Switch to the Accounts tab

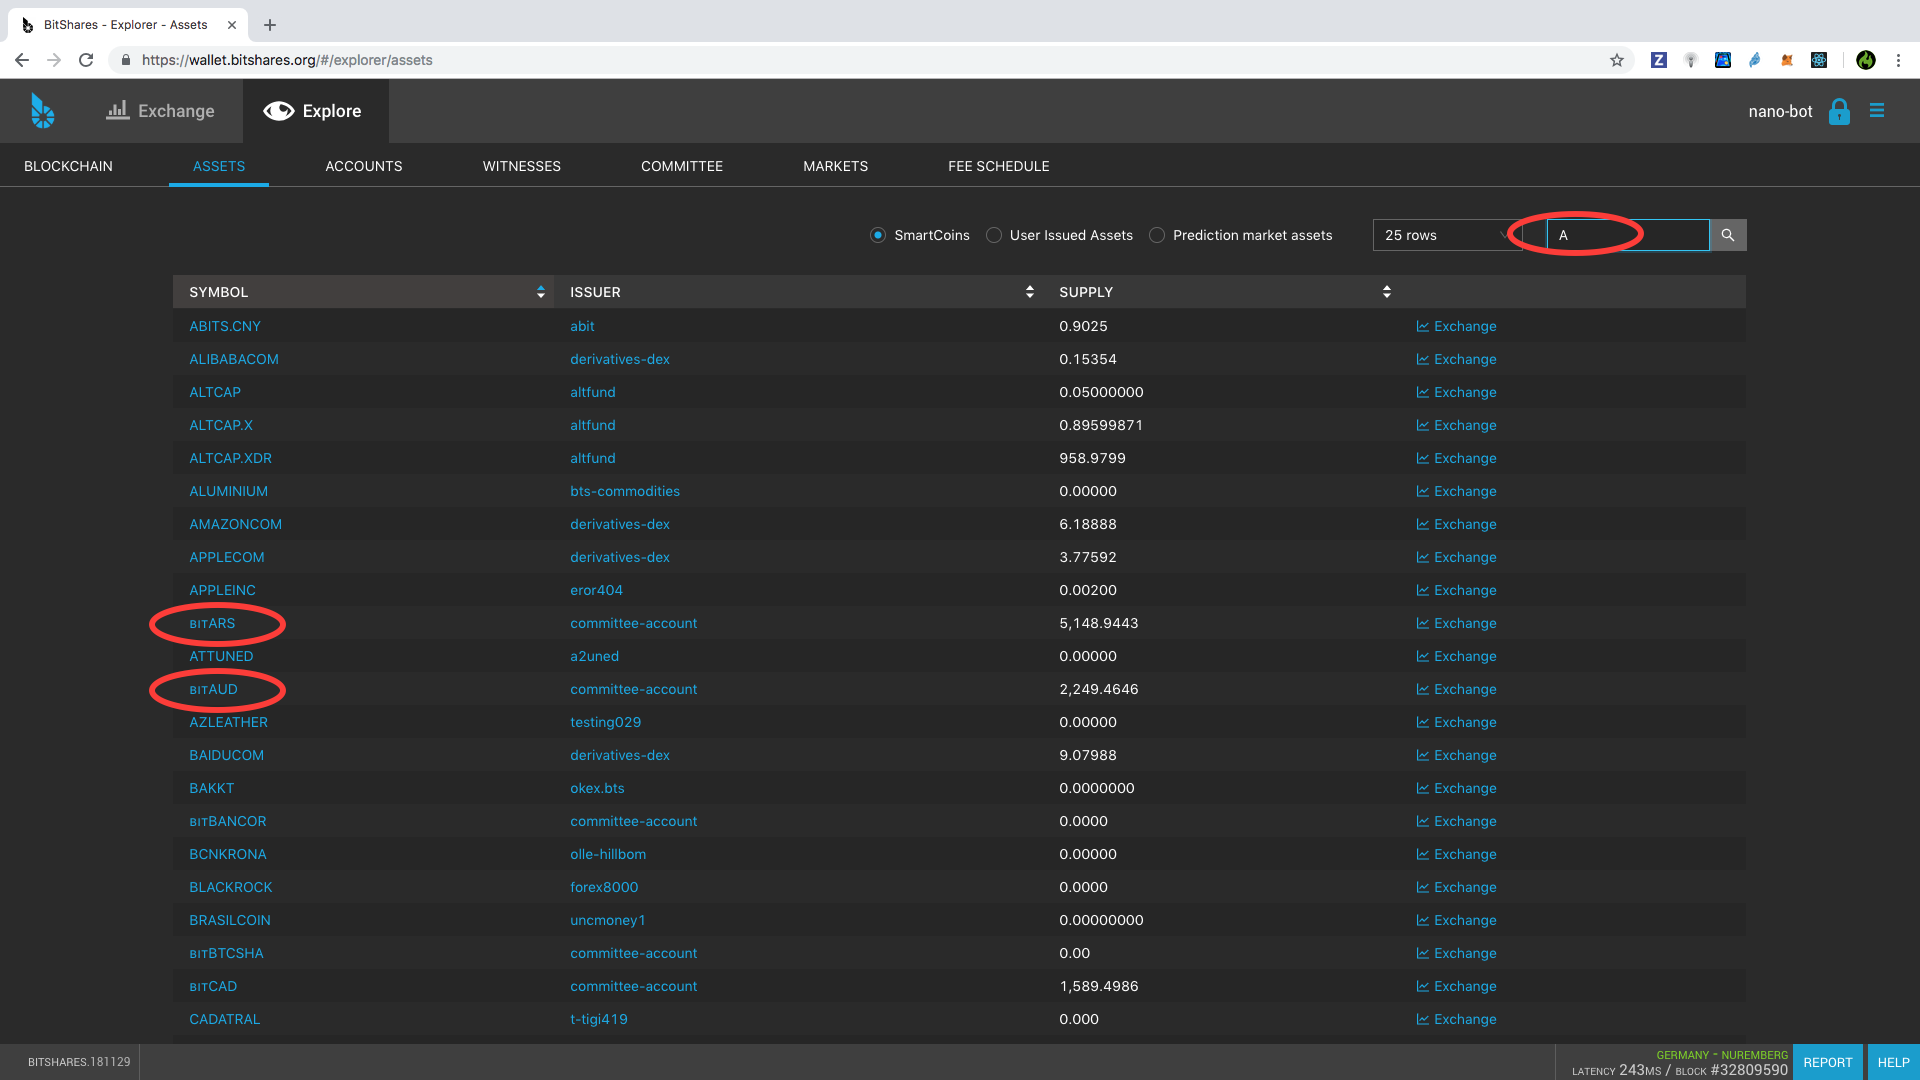point(364,166)
